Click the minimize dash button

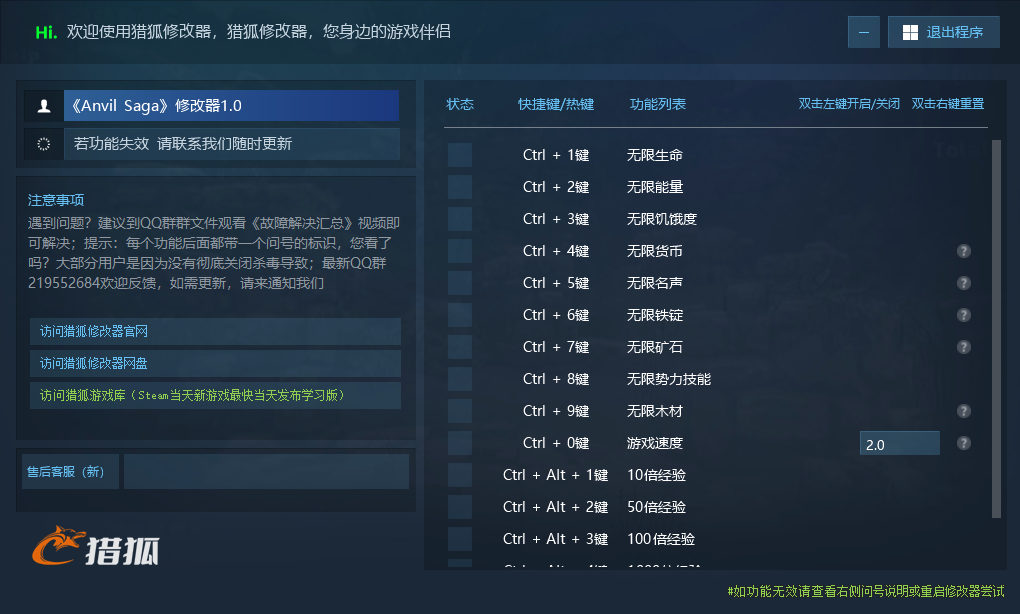click(x=864, y=33)
